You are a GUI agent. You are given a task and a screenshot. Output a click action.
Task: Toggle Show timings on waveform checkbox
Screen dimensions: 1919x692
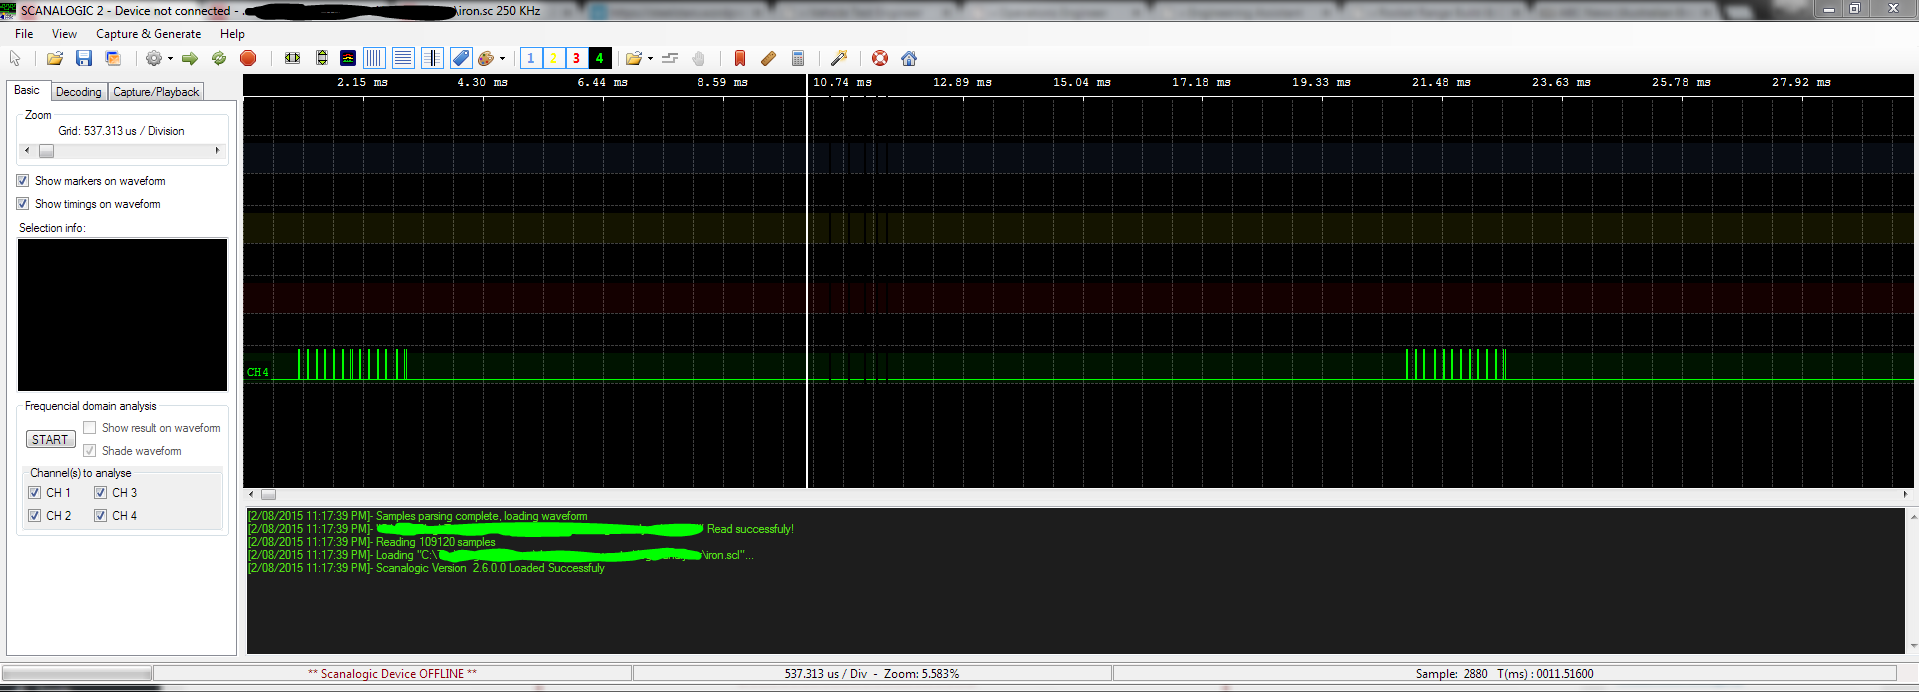23,204
